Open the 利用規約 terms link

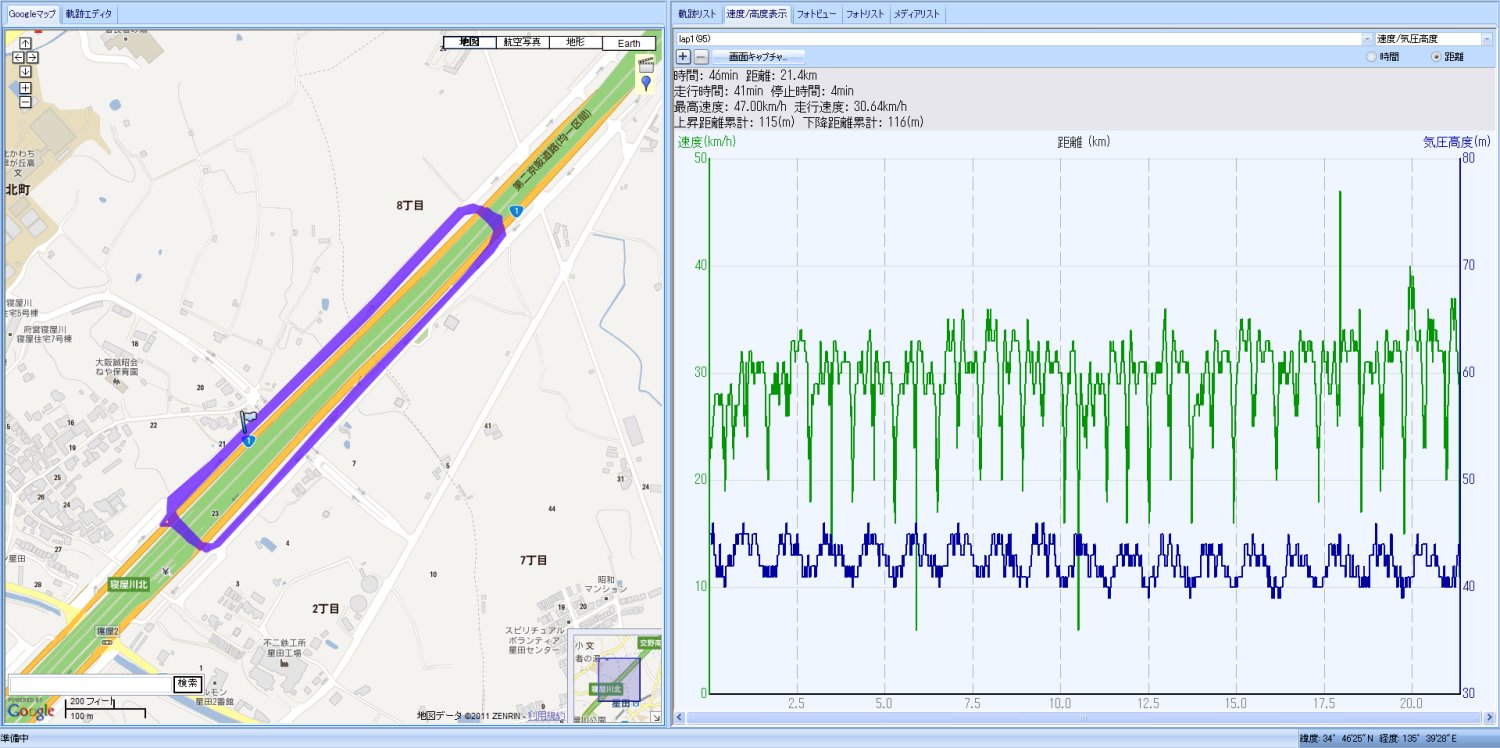tap(546, 715)
